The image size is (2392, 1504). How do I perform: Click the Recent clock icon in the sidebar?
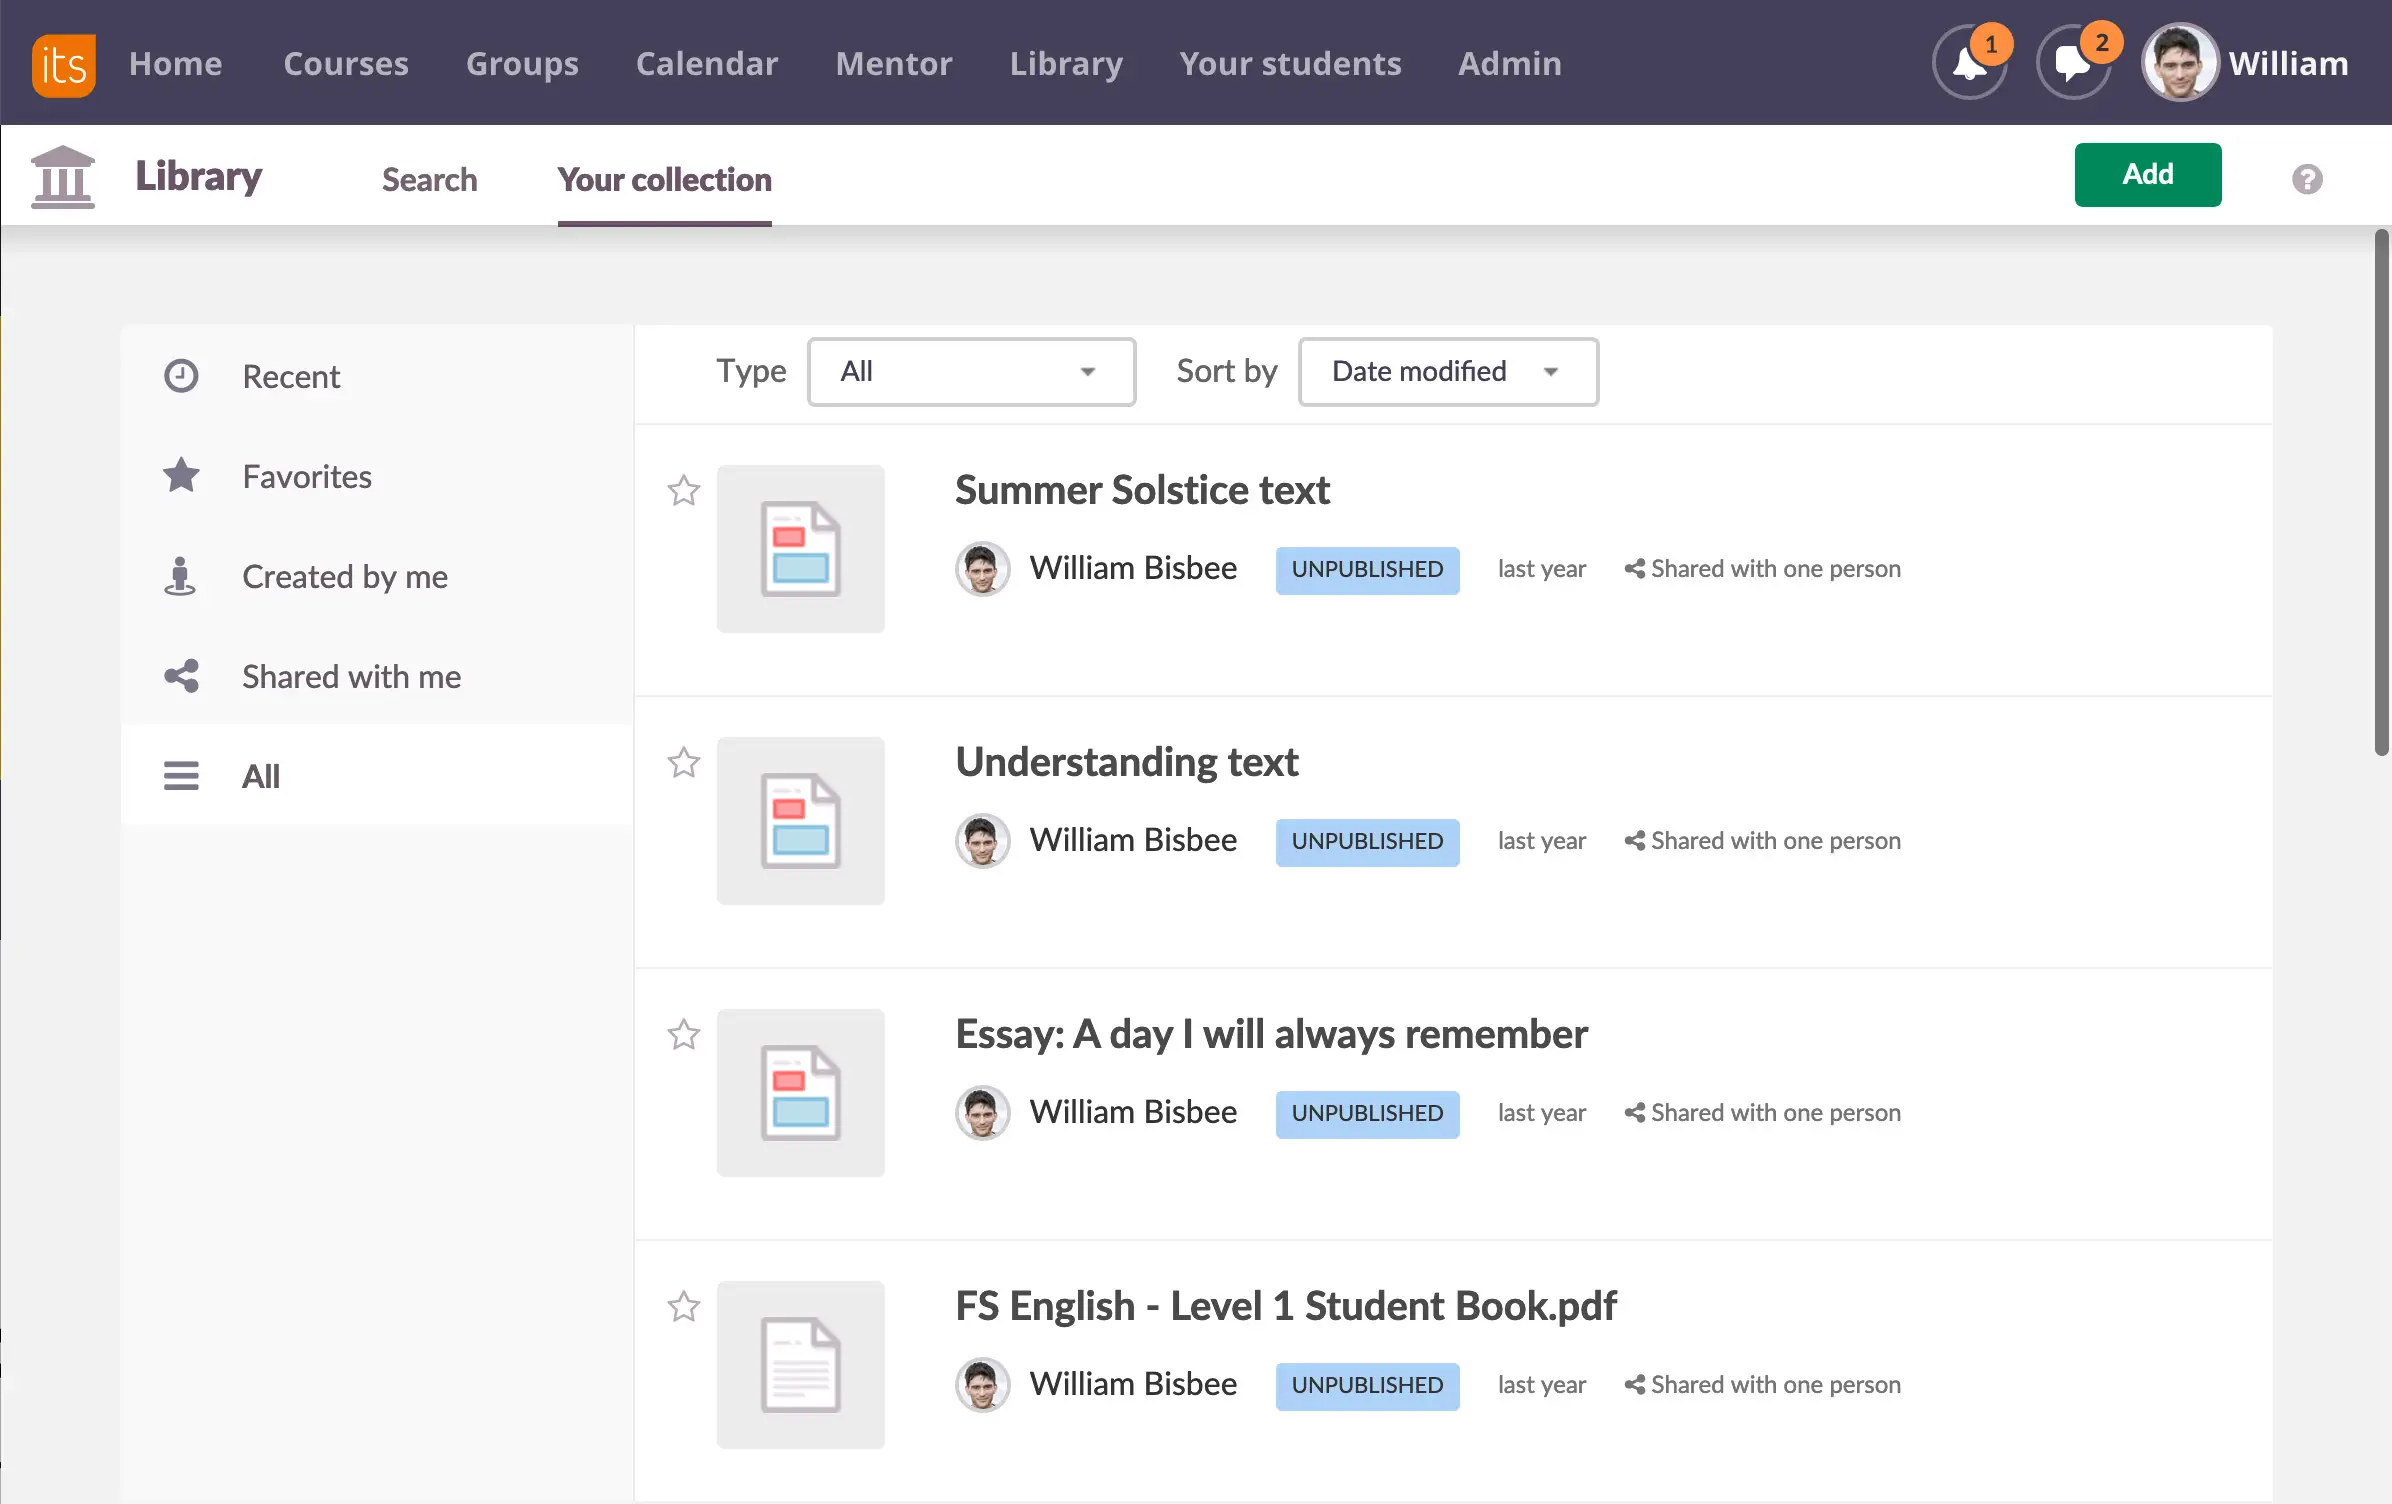click(x=181, y=376)
